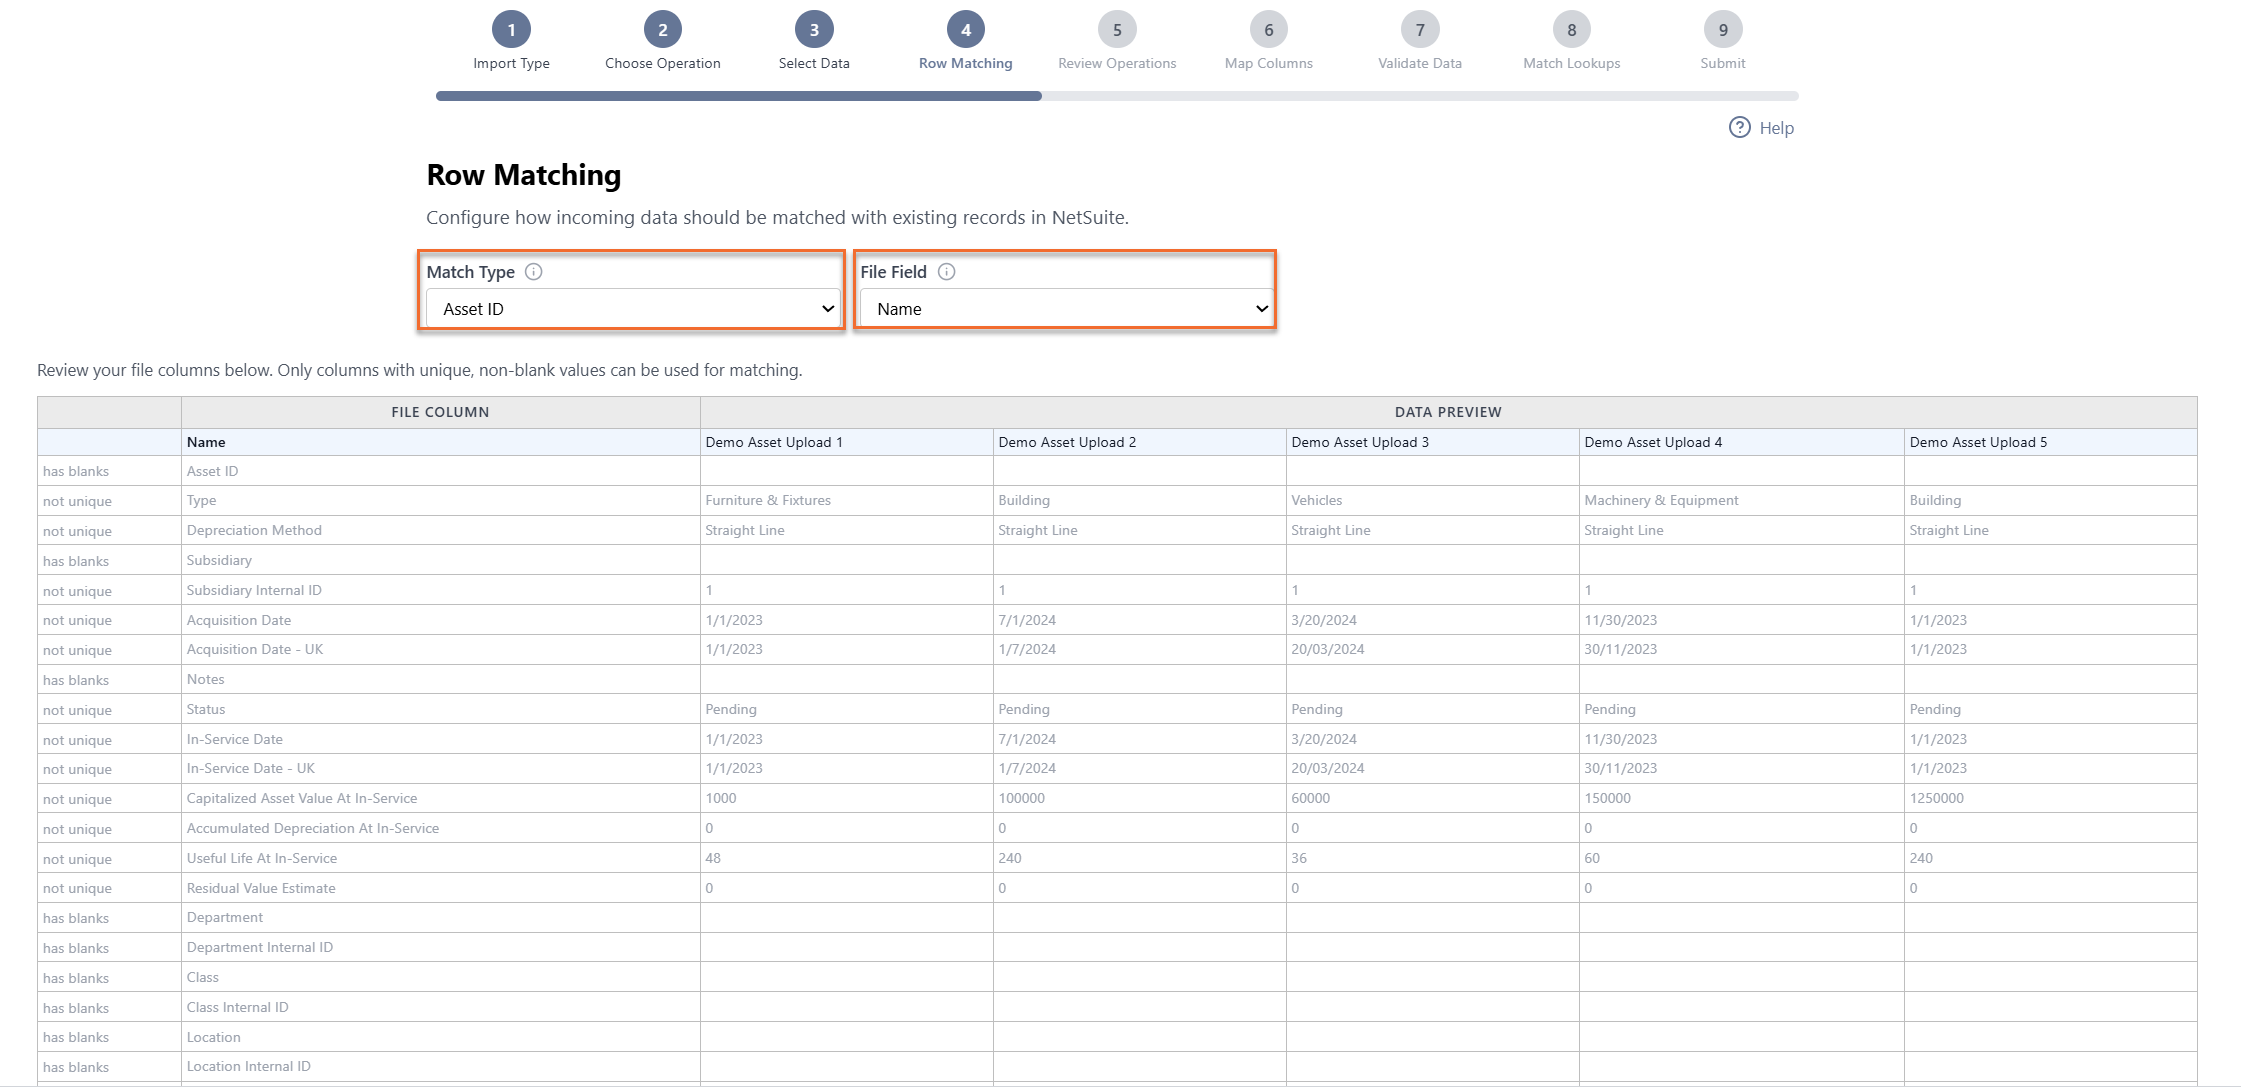
Task: Open the File Field dropdown showing Name
Action: click(1066, 309)
